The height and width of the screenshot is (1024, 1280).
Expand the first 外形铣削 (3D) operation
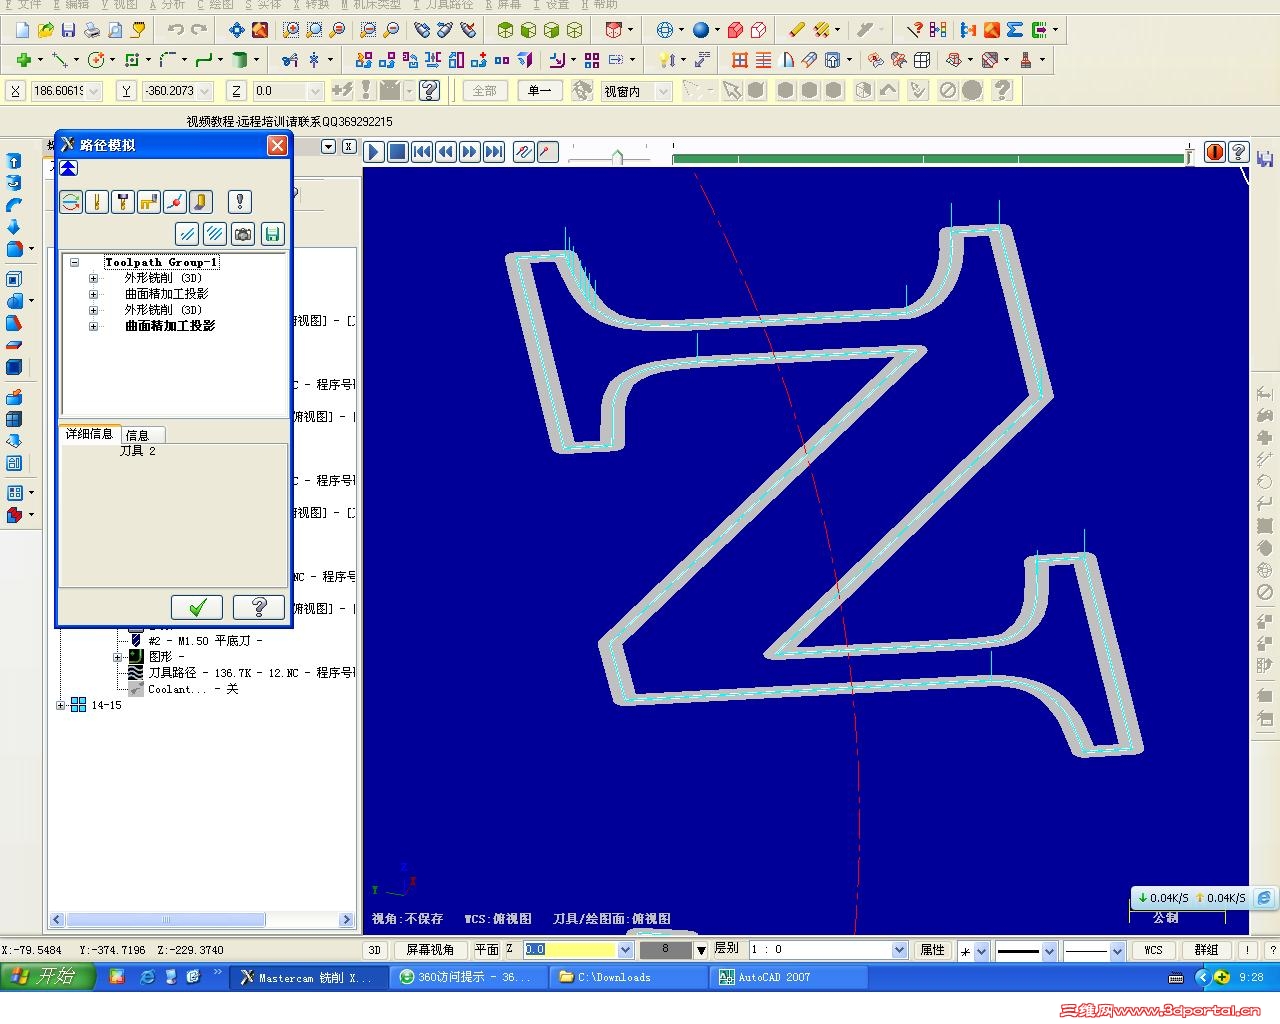tap(93, 279)
